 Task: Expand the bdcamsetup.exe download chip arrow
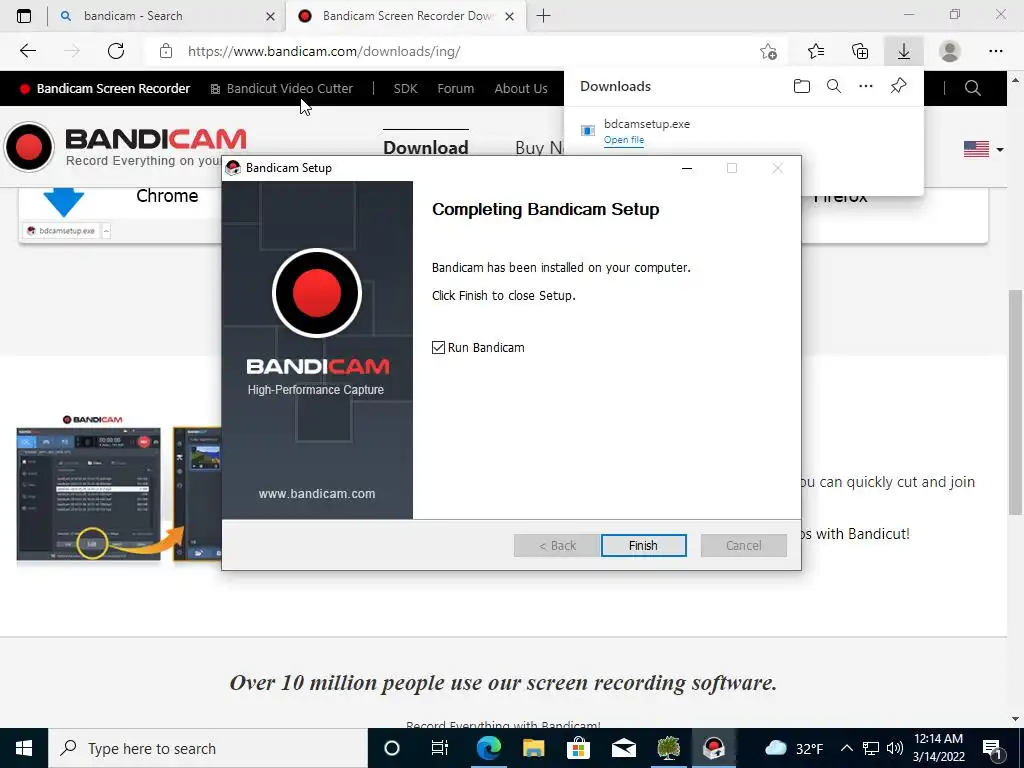pos(106,231)
